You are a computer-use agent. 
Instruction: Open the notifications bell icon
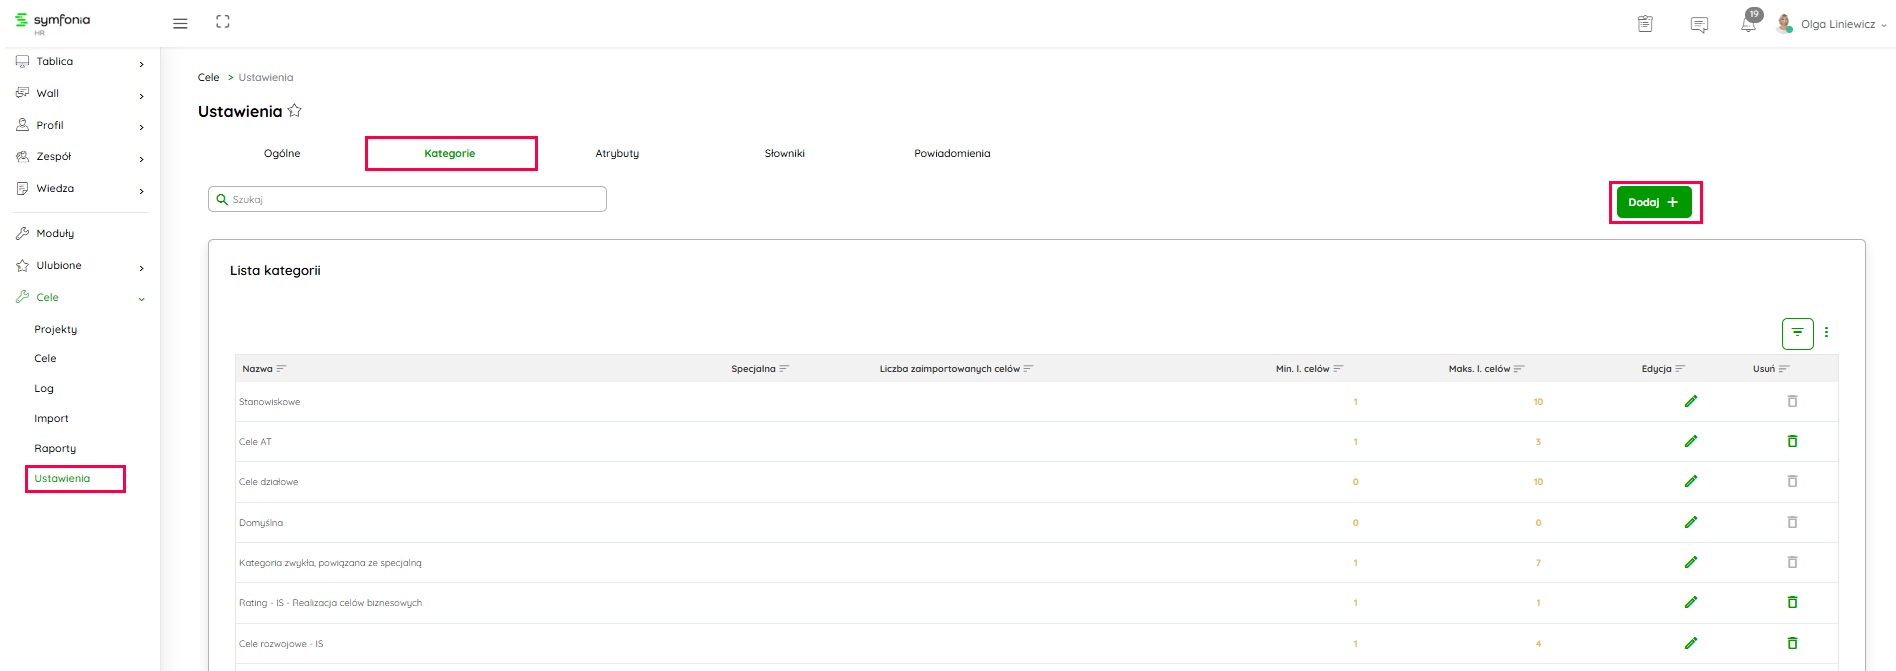point(1748,24)
